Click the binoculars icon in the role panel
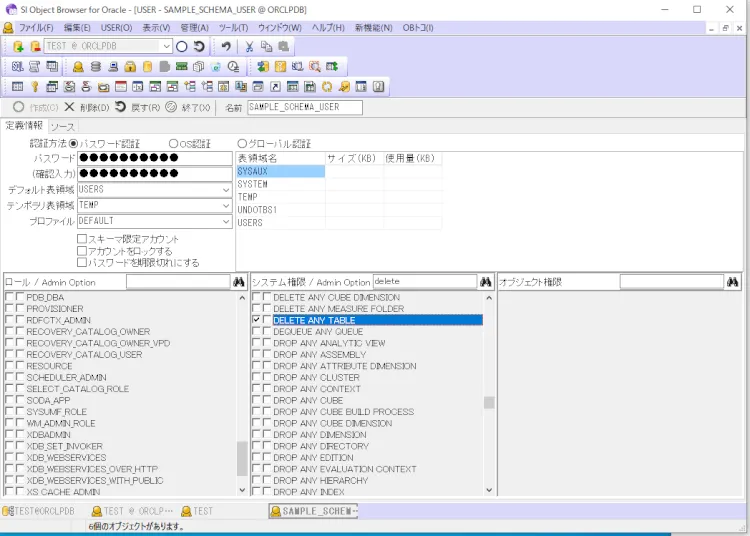The width and height of the screenshot is (750, 536). 239,282
